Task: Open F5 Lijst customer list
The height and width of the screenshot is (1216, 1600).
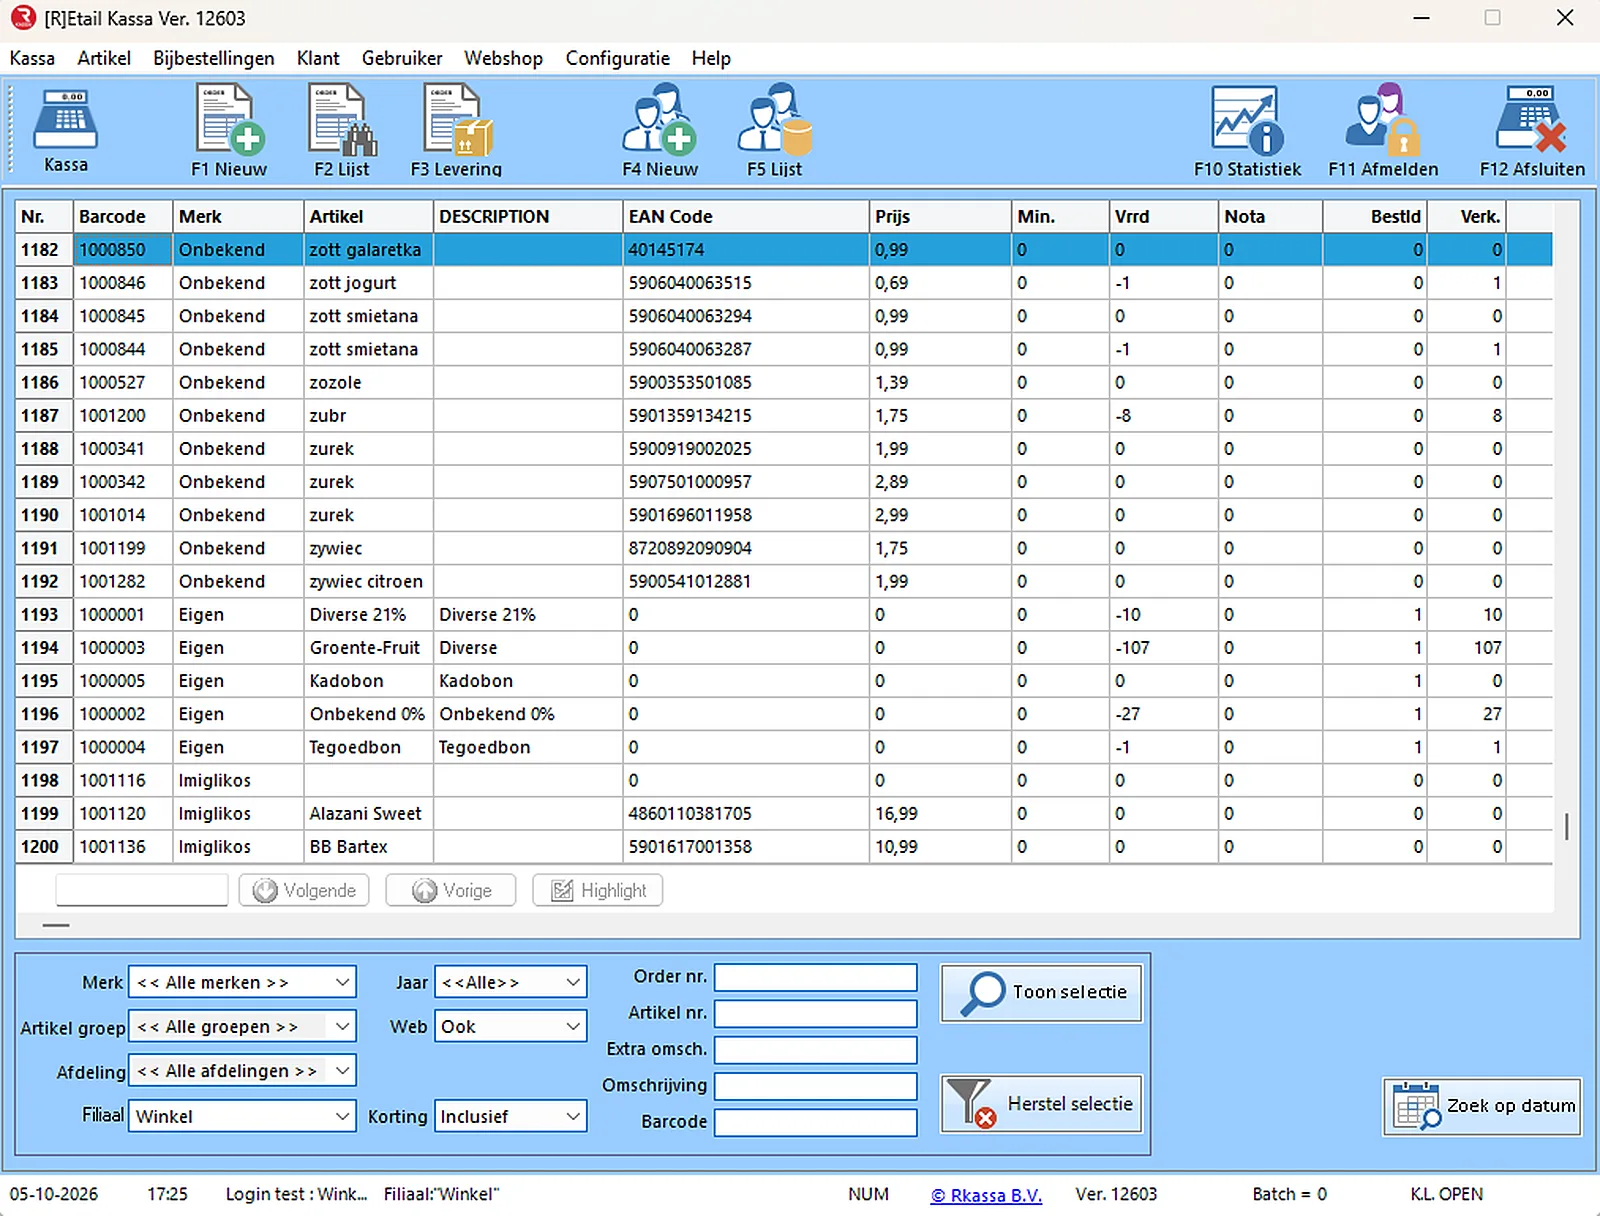Action: [775, 131]
